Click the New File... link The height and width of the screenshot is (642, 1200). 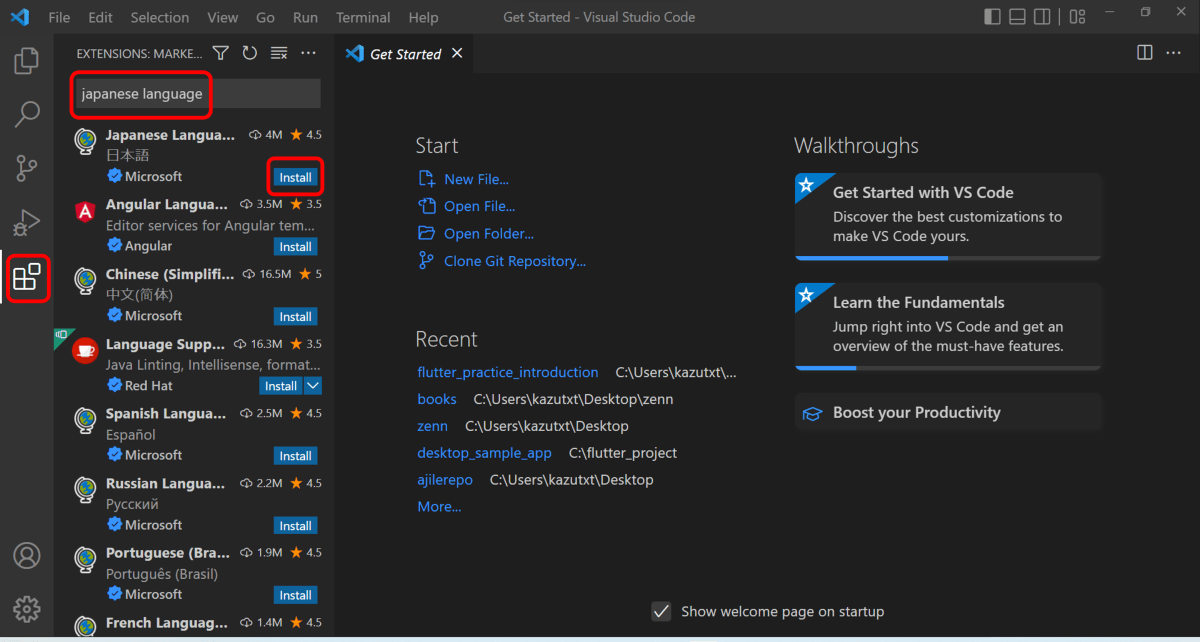(476, 179)
